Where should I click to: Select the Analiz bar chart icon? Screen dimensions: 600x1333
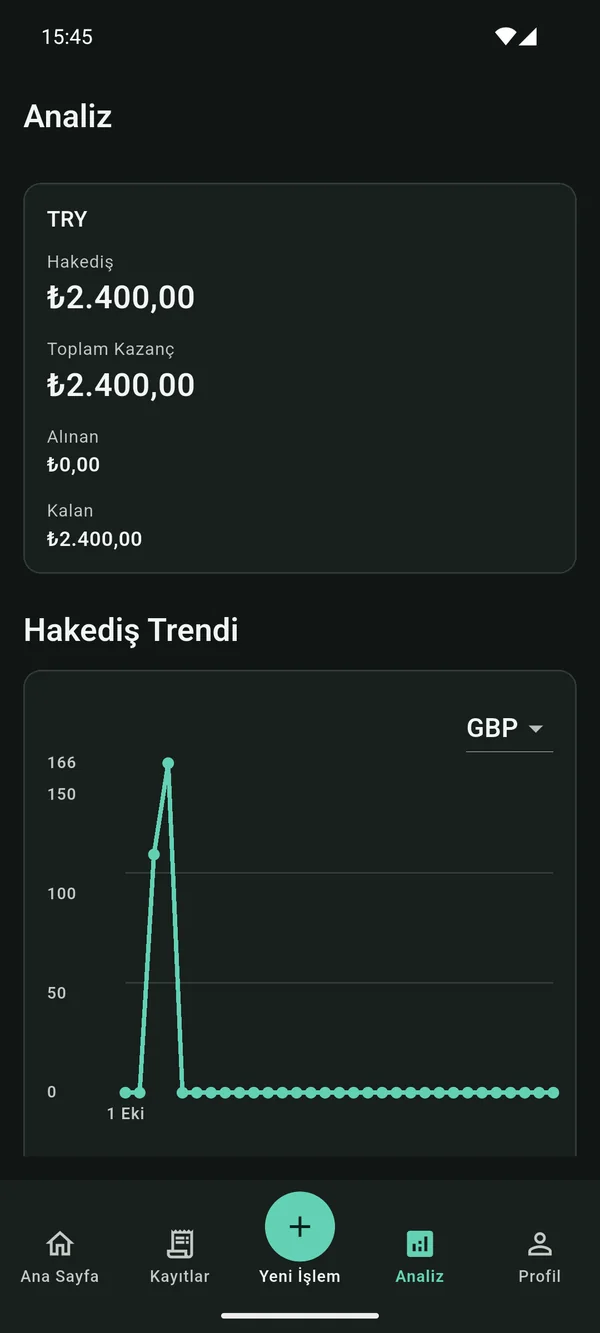click(x=420, y=1244)
